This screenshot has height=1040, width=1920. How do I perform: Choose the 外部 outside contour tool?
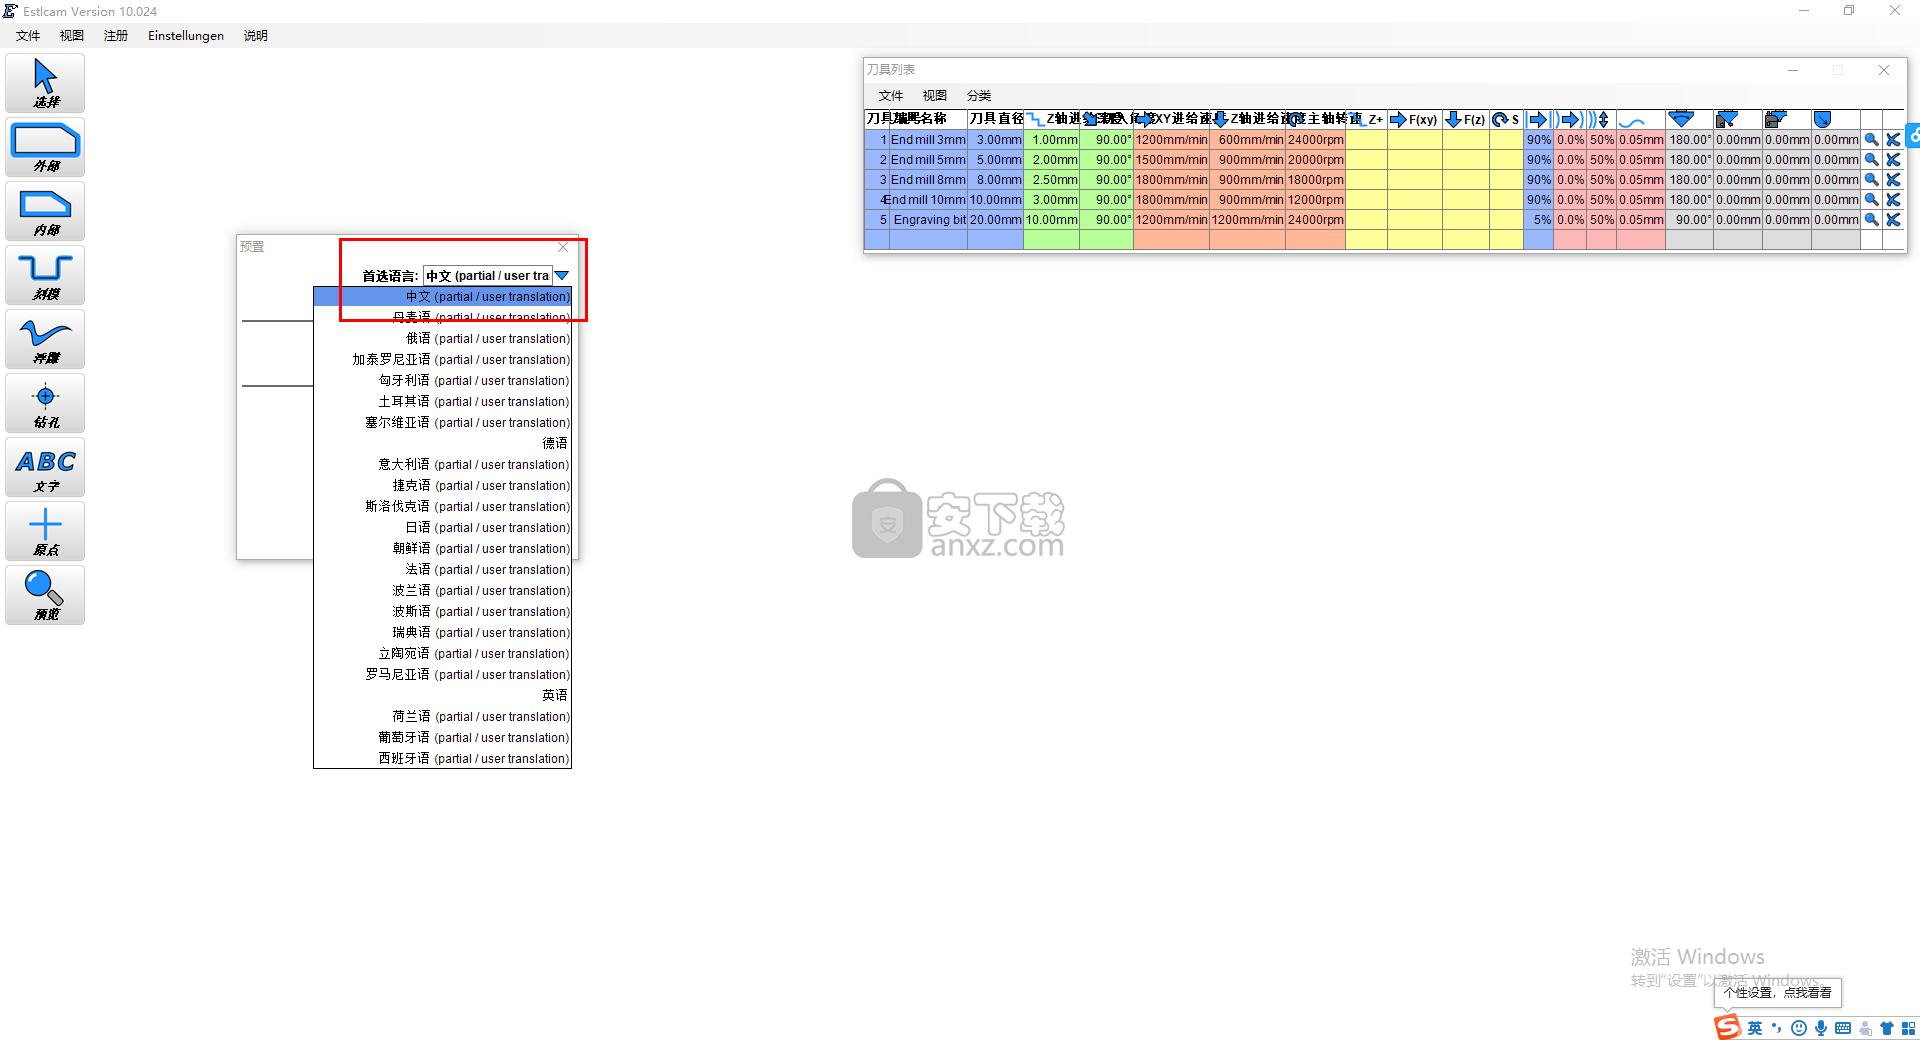coord(45,147)
